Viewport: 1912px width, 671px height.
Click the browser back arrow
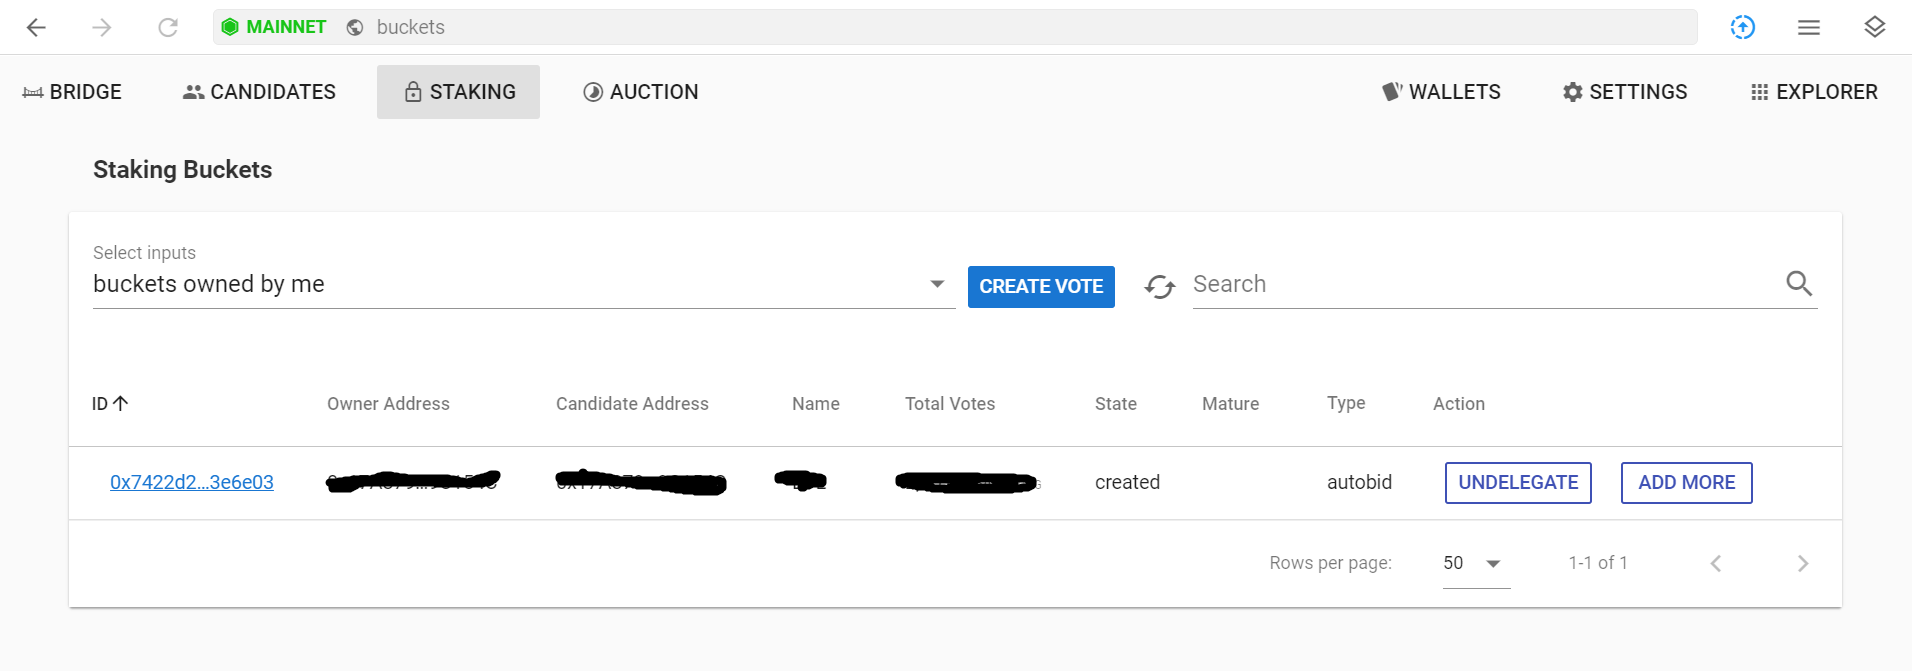coord(37,27)
